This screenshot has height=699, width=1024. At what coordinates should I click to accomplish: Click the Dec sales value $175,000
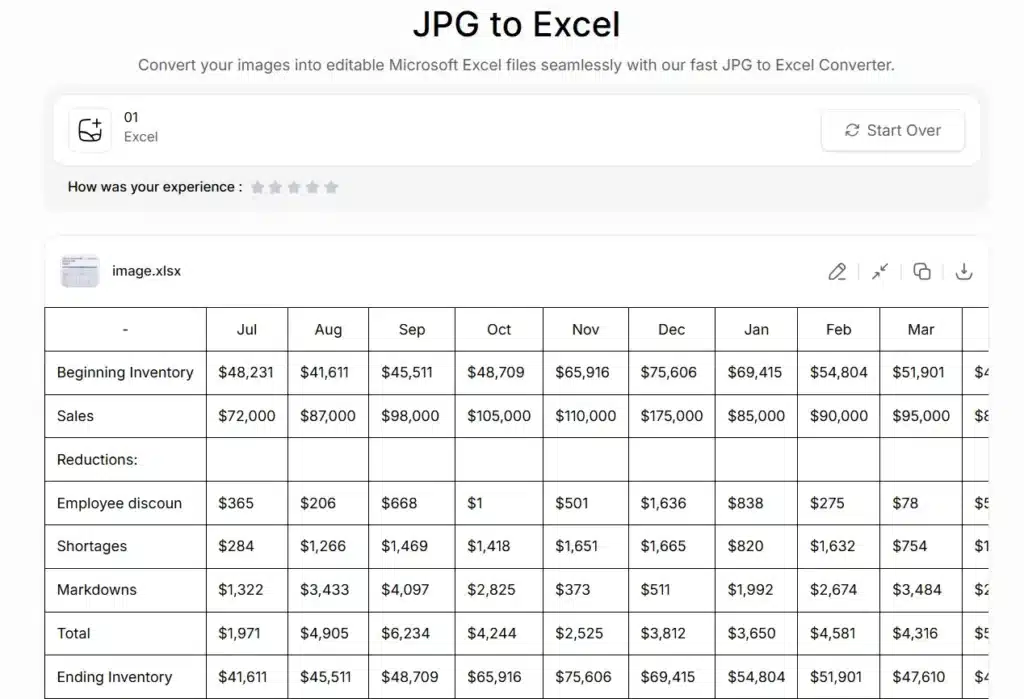tap(670, 416)
